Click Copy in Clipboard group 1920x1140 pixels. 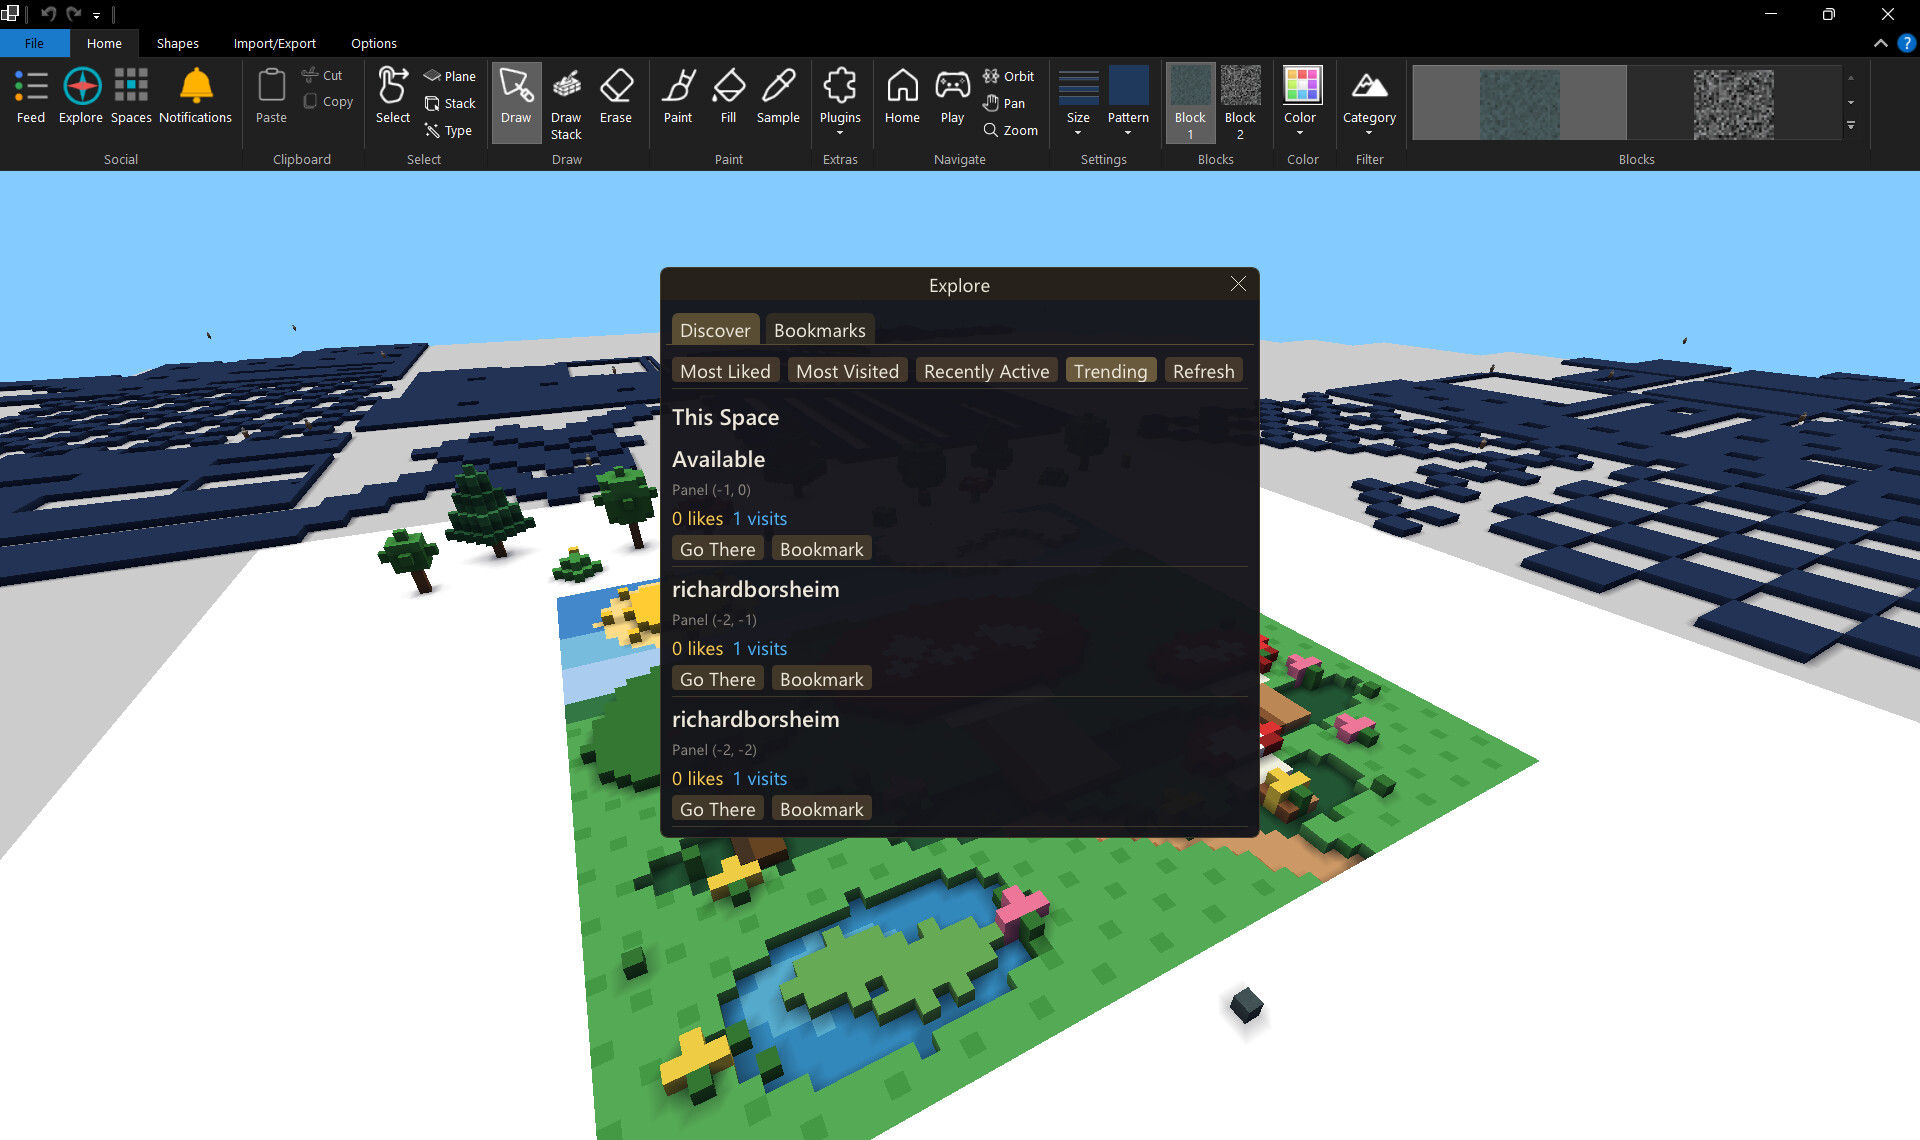[x=328, y=101]
